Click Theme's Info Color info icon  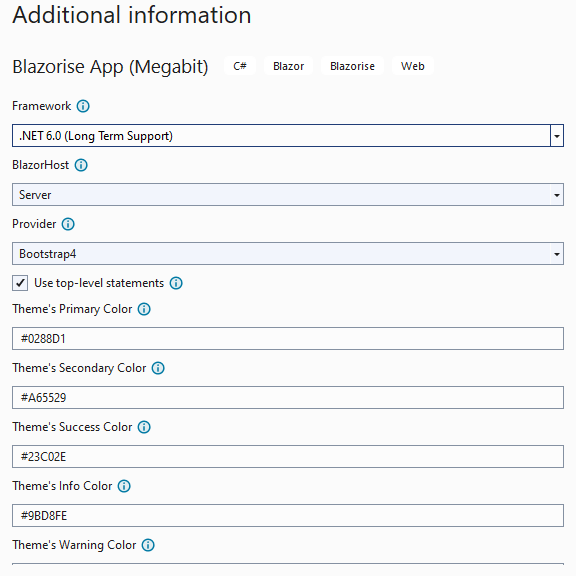coord(124,486)
